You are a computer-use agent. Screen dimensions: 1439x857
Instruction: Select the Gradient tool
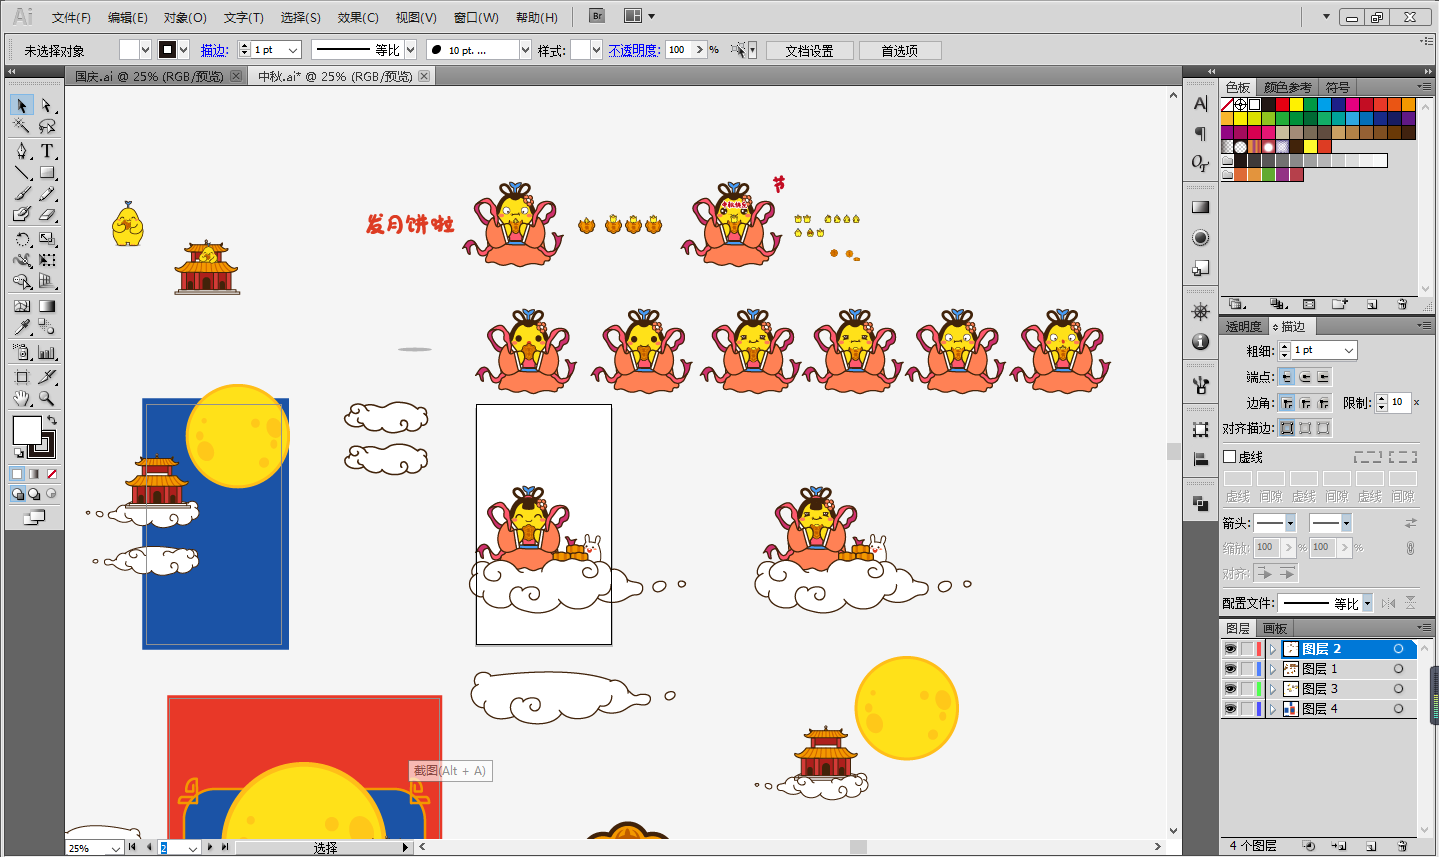coord(47,306)
